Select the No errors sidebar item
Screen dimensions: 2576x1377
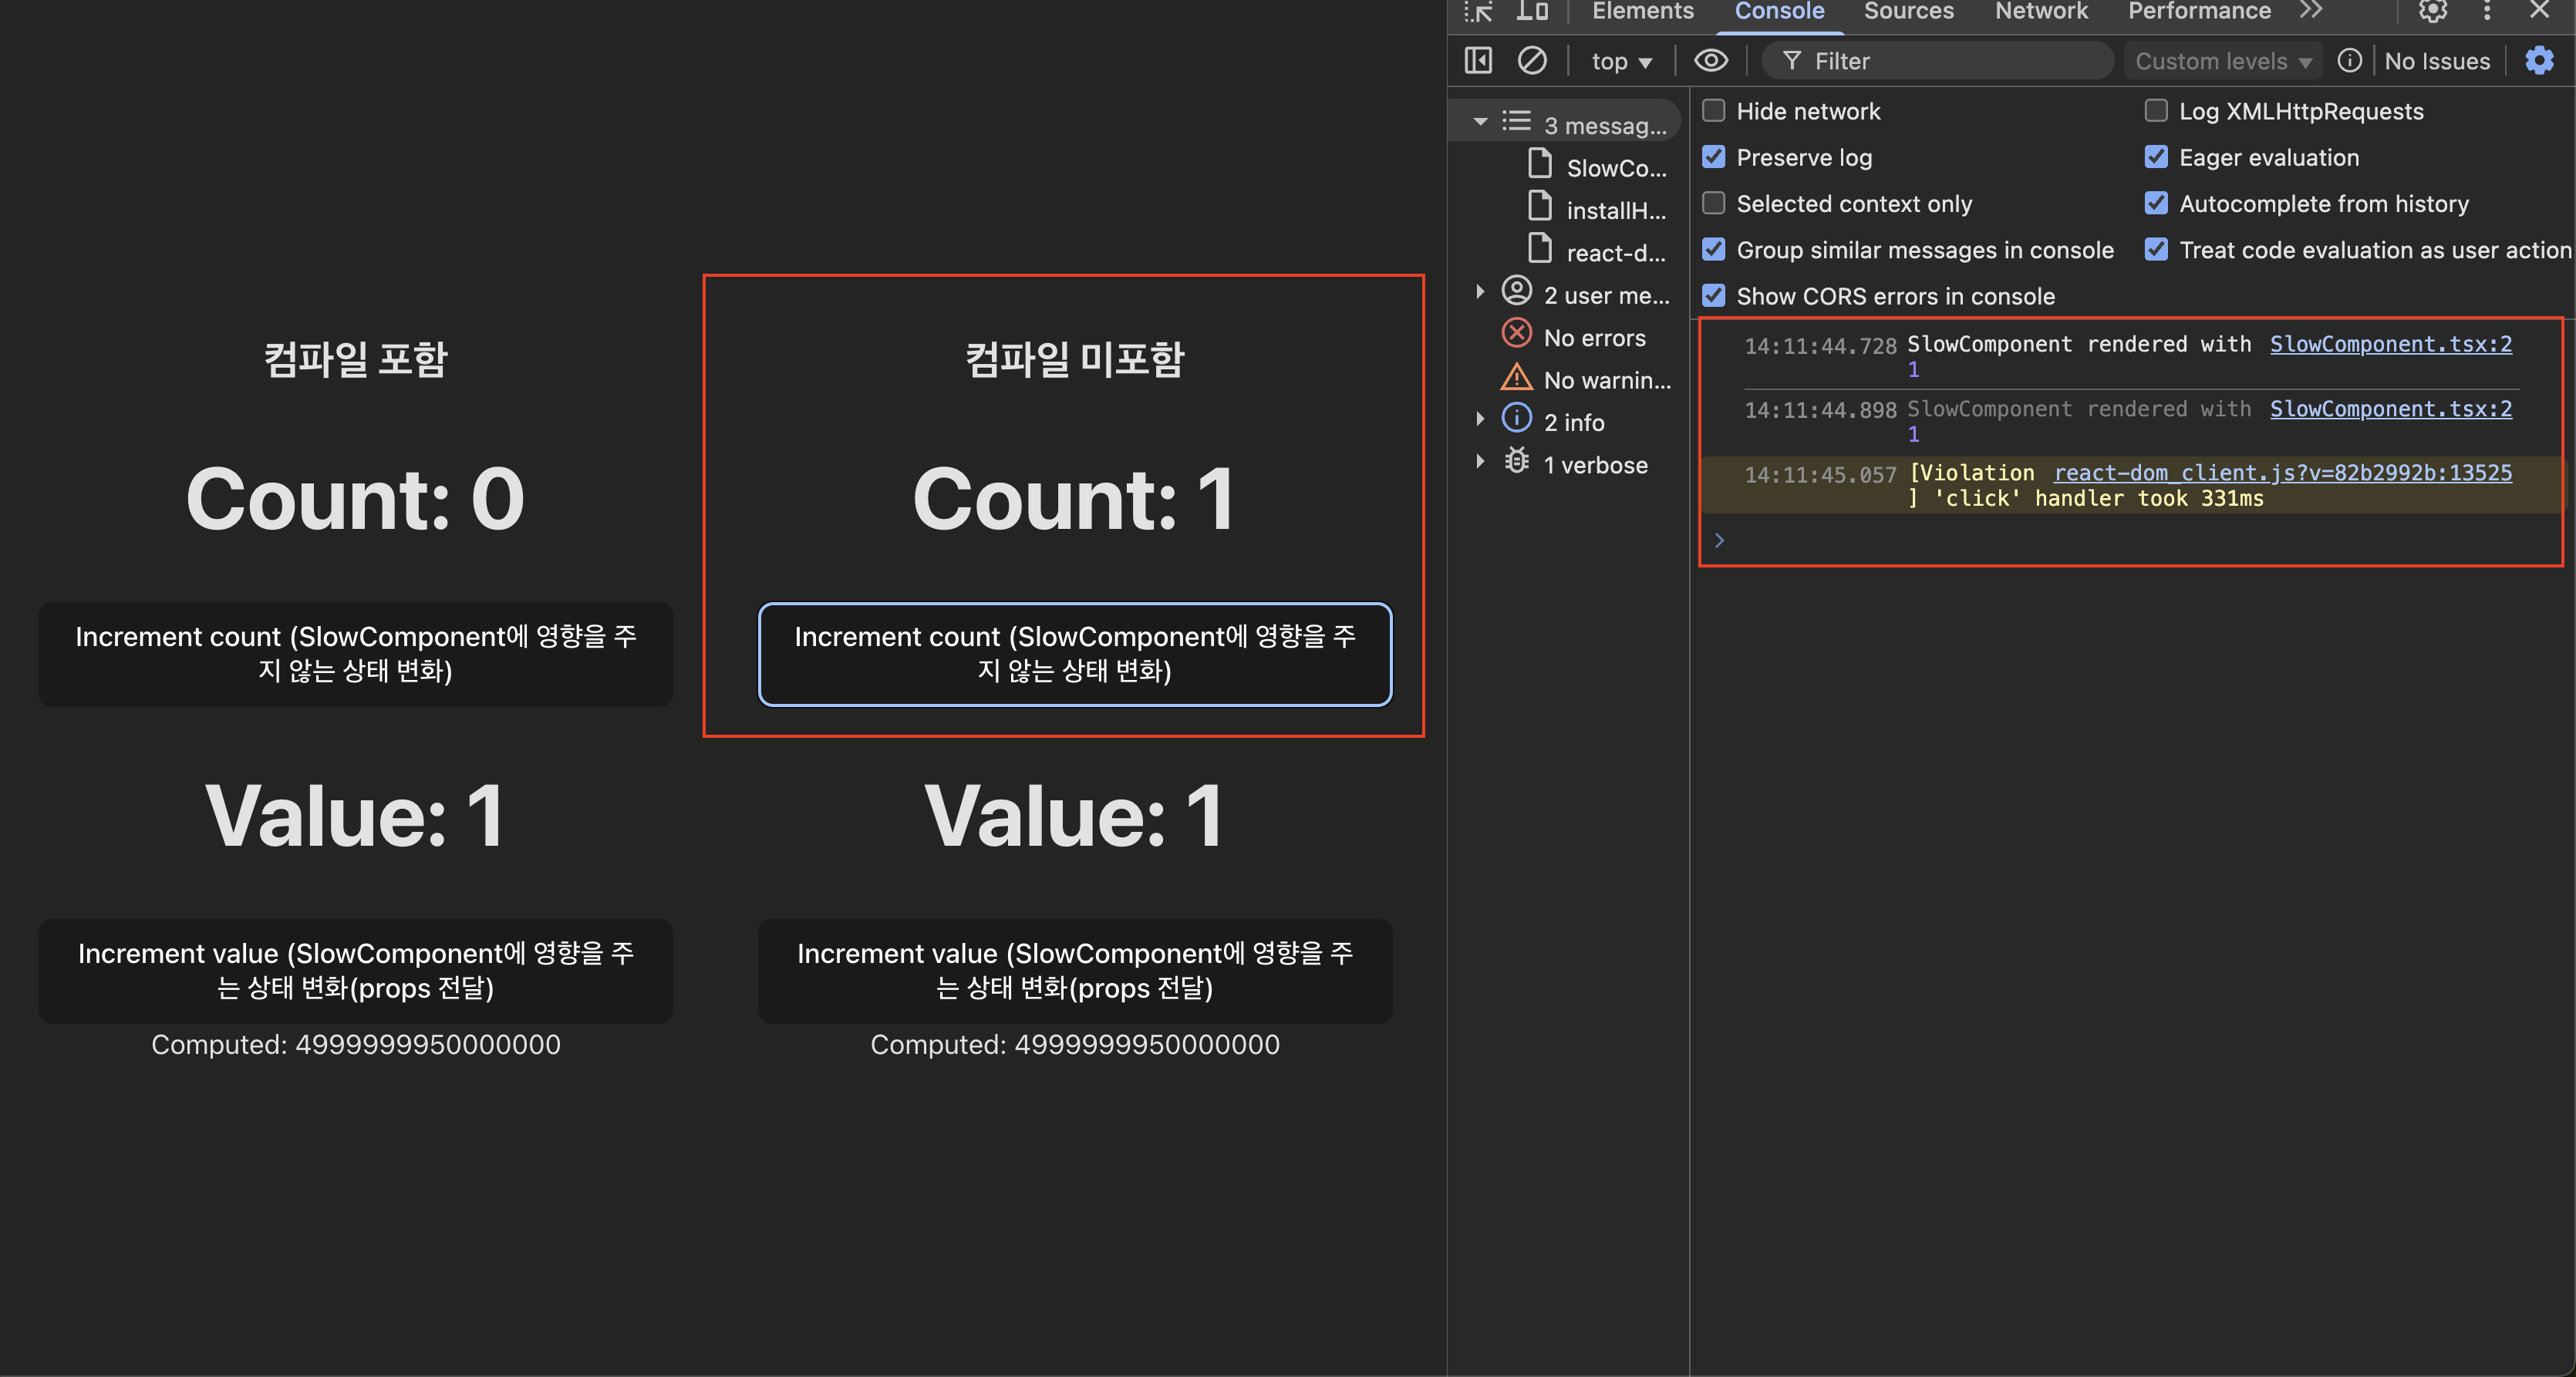pyautogui.click(x=1593, y=338)
